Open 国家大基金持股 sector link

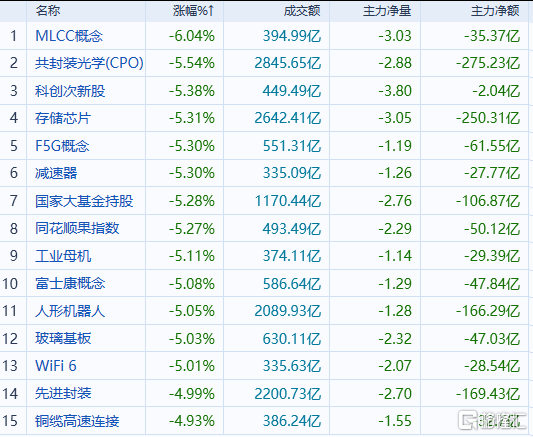(84, 201)
